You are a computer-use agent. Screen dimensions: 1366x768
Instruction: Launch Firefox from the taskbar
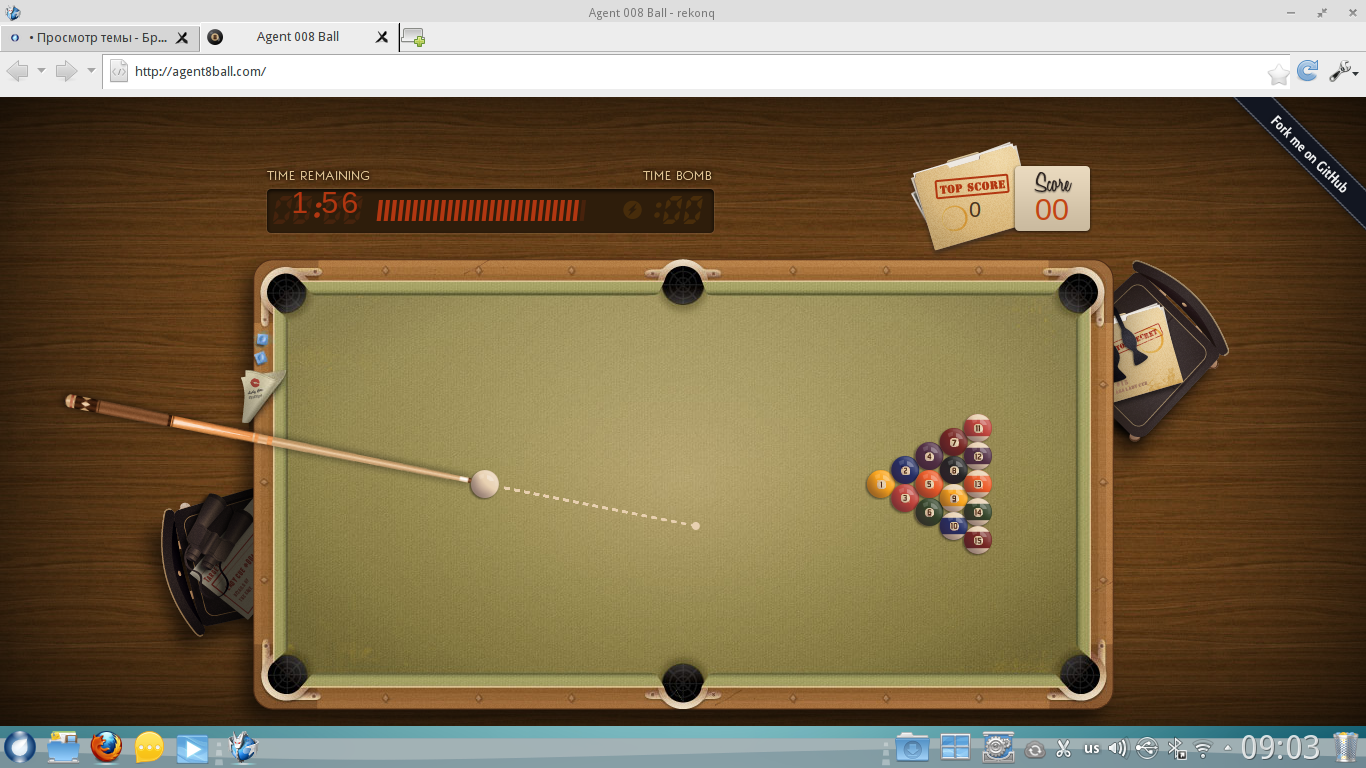point(106,747)
